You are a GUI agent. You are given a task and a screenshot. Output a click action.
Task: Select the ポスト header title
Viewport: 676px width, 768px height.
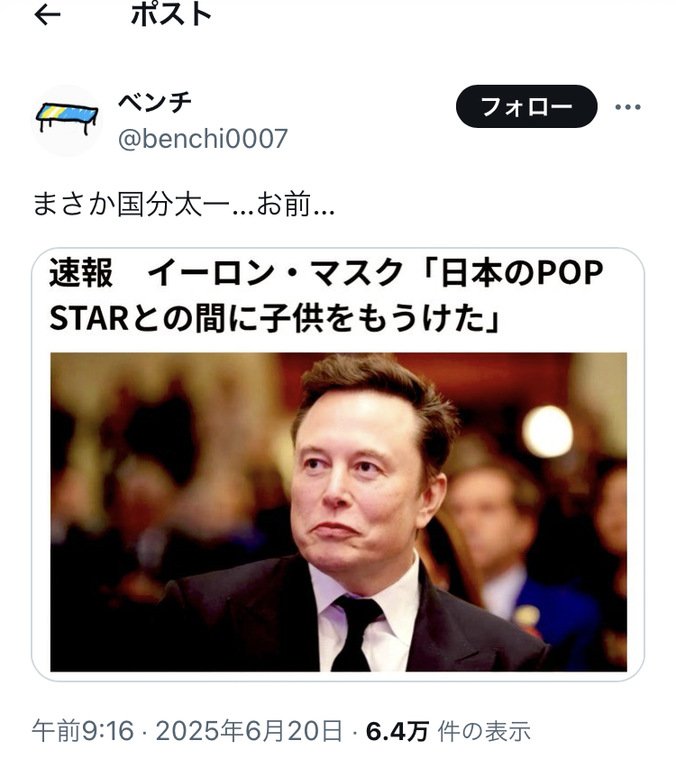point(171,14)
